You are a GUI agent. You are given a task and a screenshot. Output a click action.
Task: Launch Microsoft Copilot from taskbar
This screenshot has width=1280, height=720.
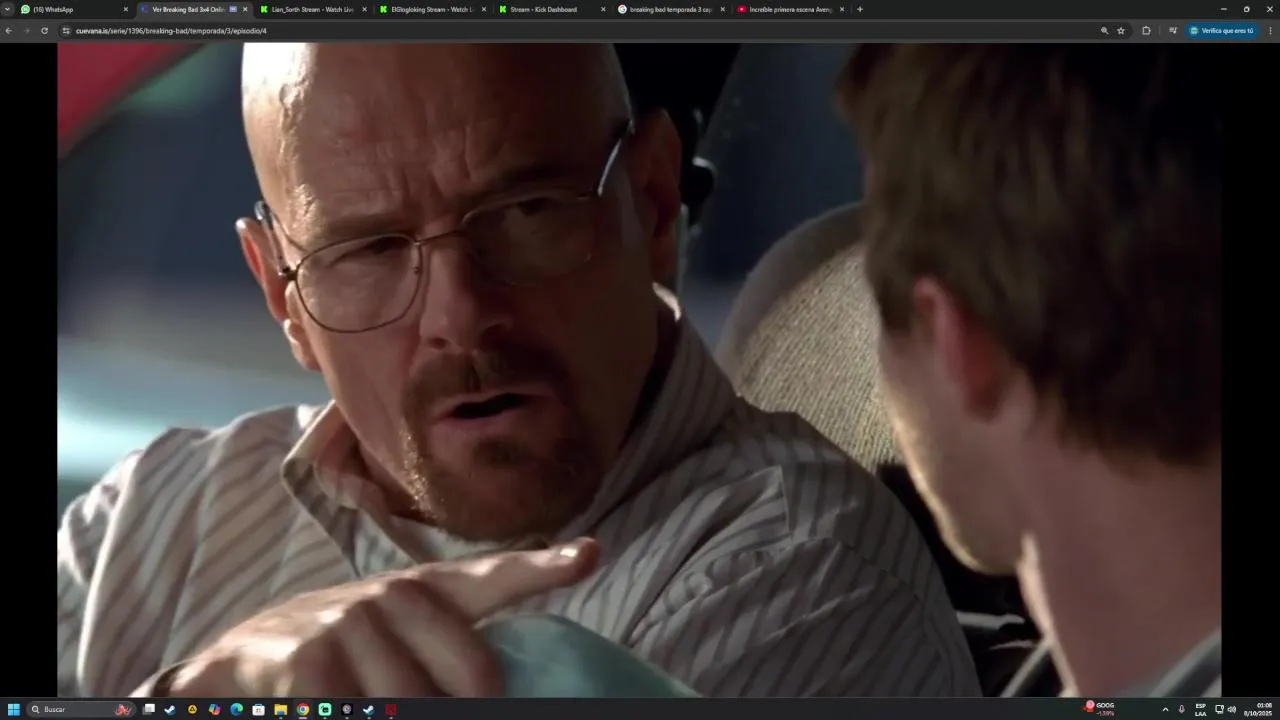(214, 710)
